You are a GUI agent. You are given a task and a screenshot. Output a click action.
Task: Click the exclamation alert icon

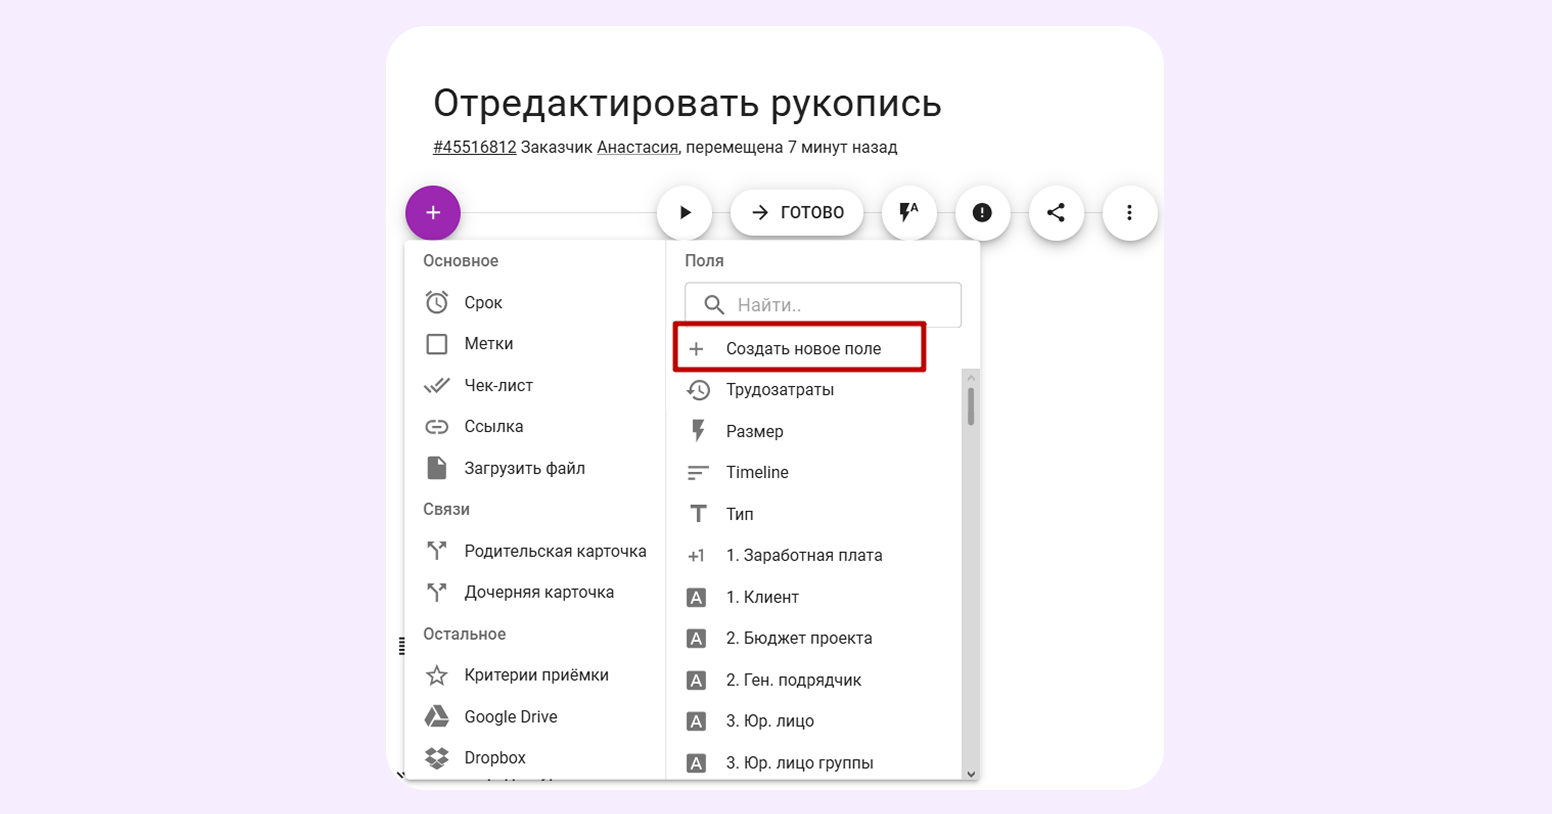click(982, 212)
